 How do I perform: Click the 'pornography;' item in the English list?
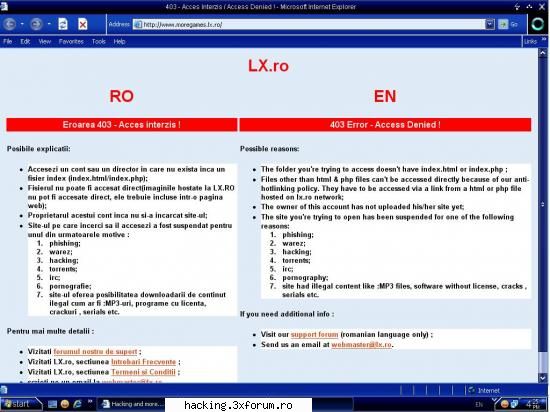click(x=305, y=277)
